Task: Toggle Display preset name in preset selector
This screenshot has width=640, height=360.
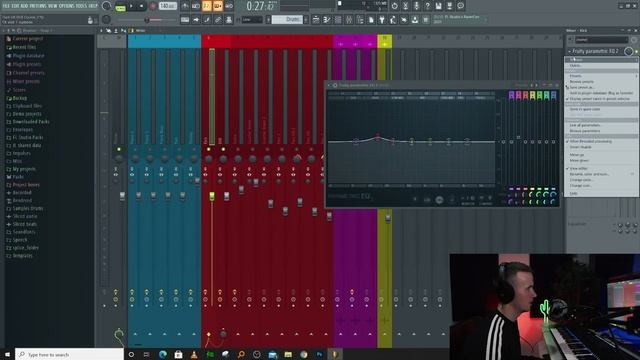Action: pyautogui.click(x=600, y=99)
